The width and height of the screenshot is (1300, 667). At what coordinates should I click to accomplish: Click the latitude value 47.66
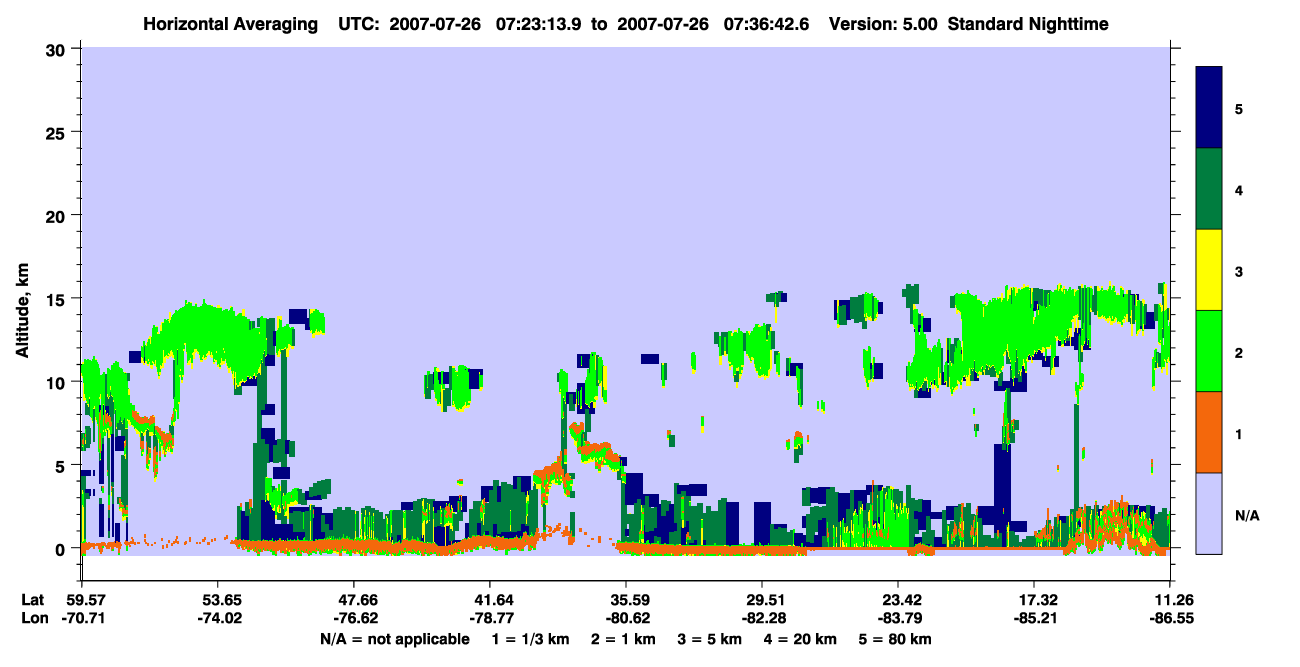tap(354, 600)
